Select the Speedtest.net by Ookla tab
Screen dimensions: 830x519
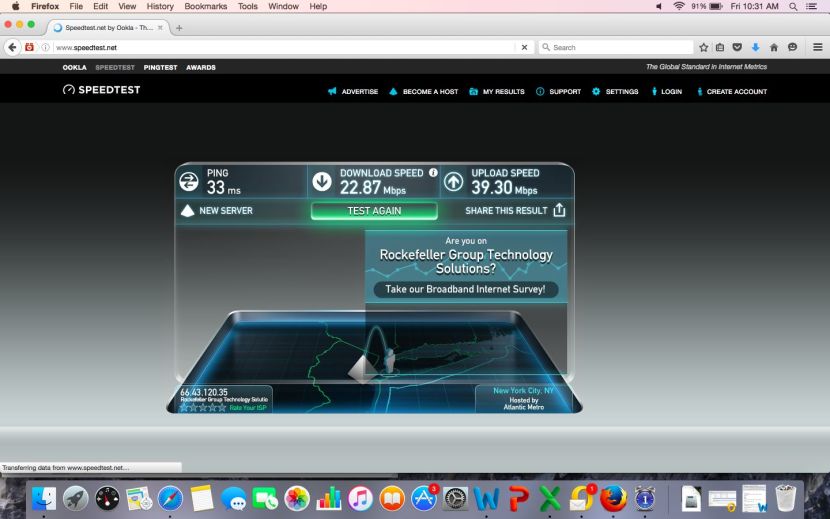(x=109, y=28)
